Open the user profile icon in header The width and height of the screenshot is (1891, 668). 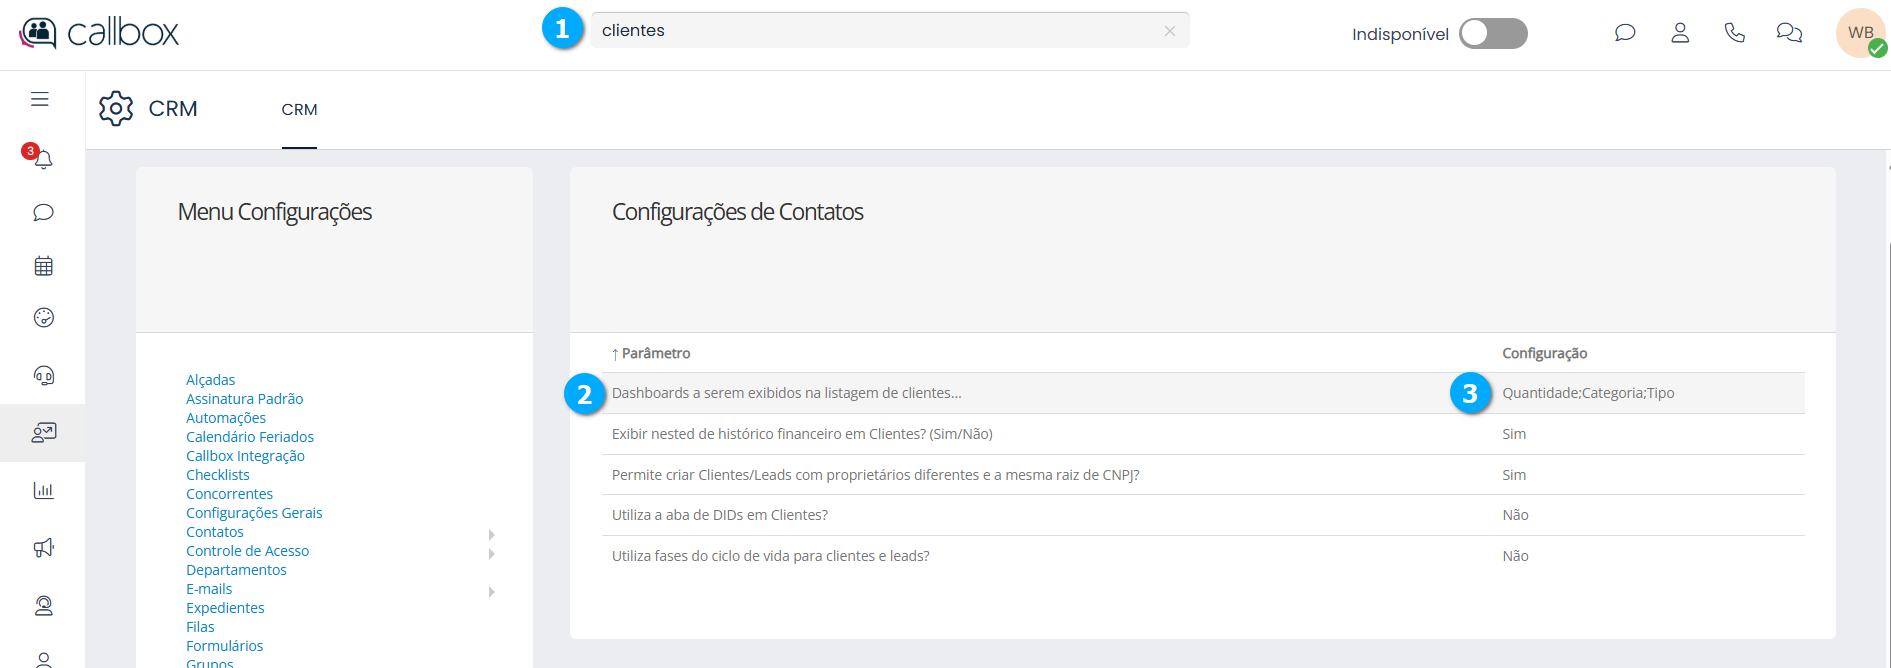pyautogui.click(x=1680, y=33)
